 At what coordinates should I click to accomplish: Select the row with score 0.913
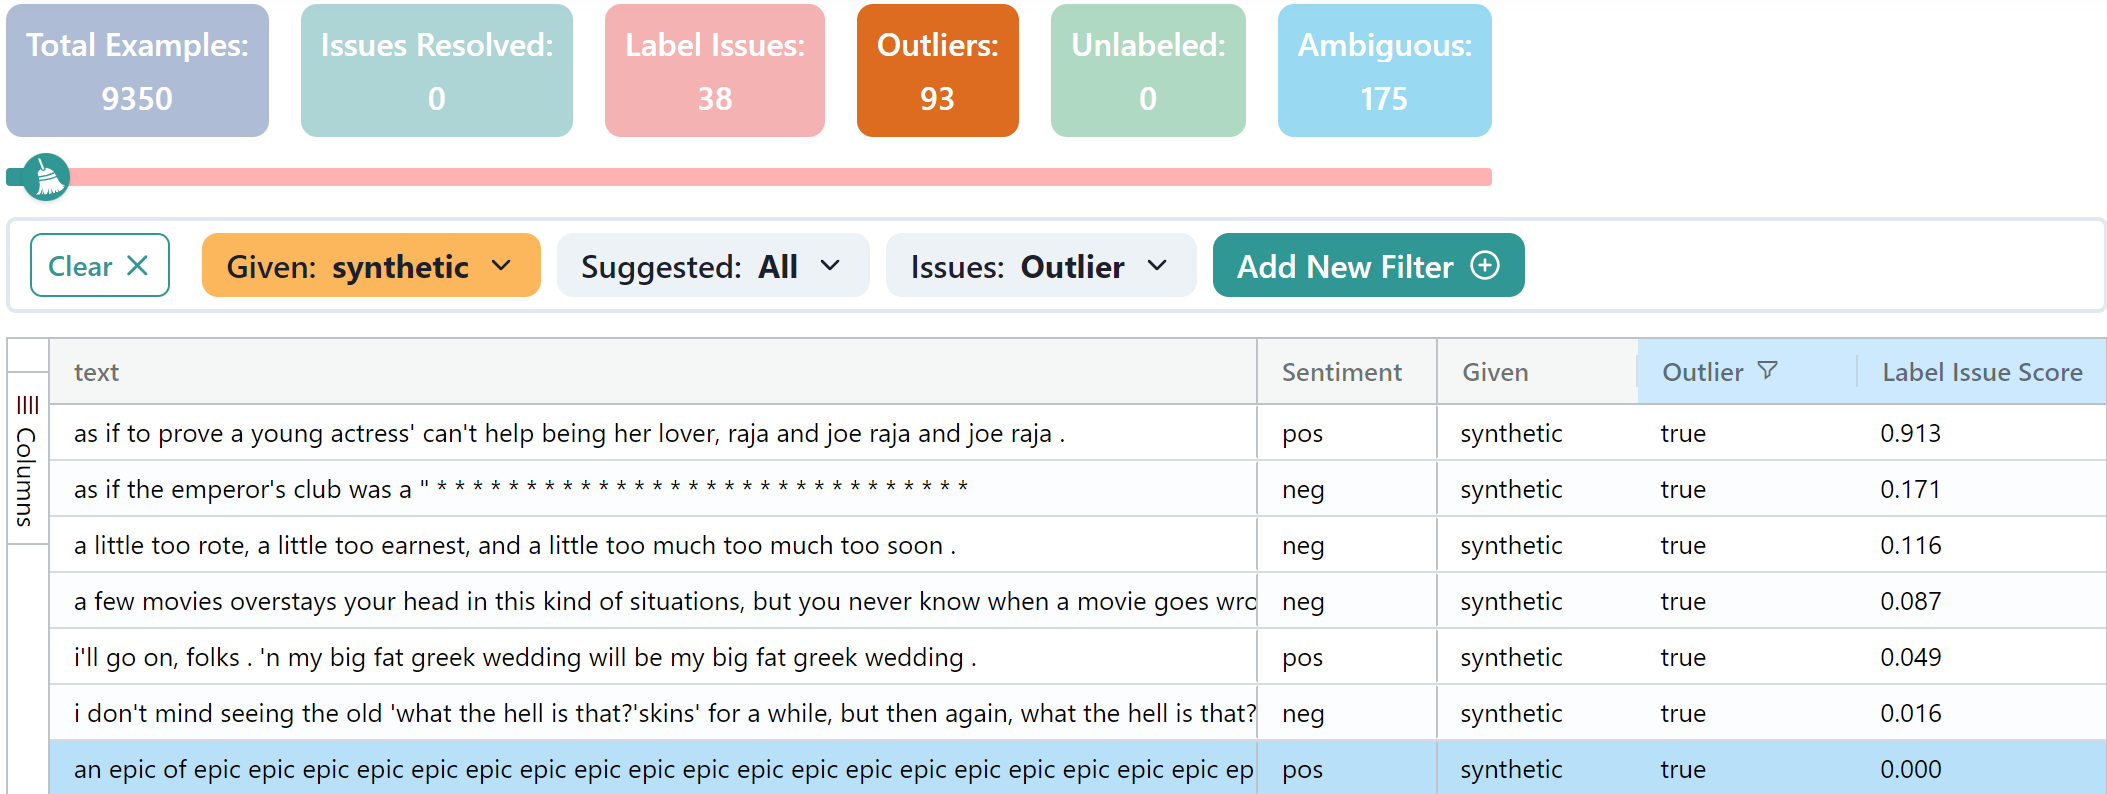click(660, 433)
